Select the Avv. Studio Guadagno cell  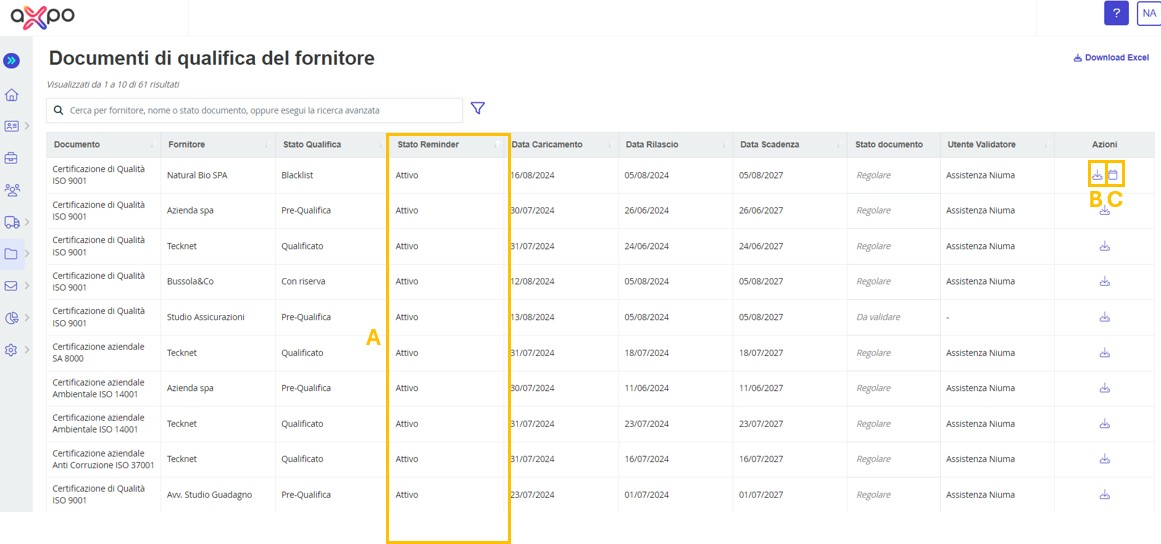(x=218, y=495)
